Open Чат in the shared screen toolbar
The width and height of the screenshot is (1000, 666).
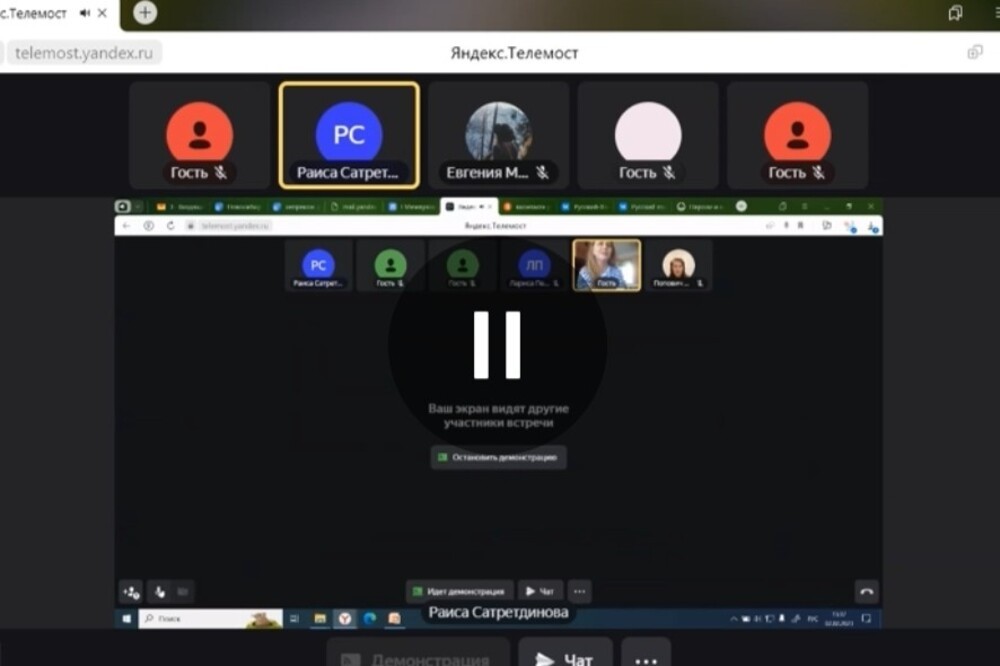541,591
